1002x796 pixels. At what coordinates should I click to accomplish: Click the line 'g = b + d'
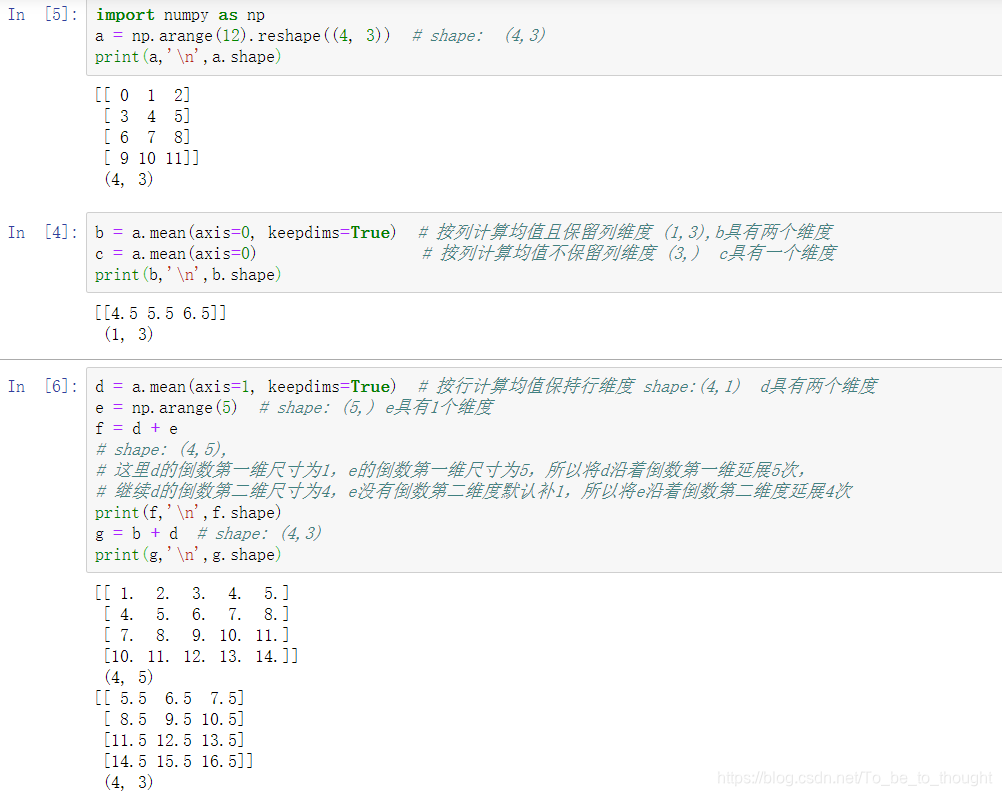tap(136, 533)
